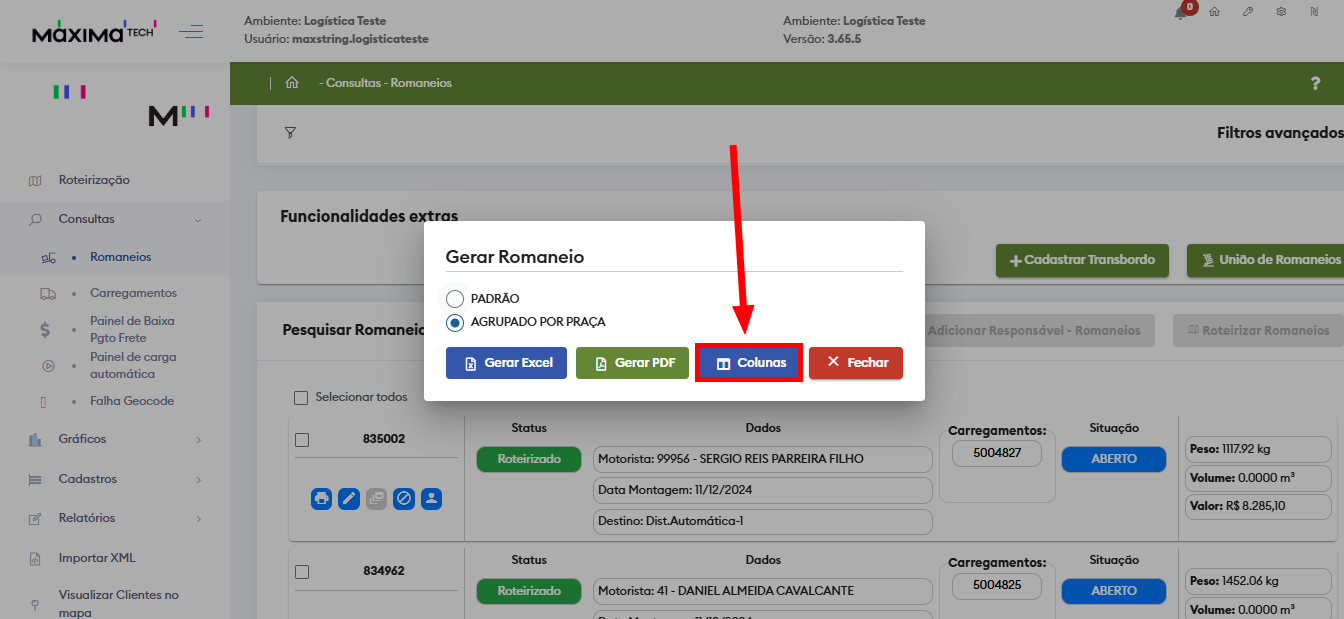Open the Roteirização menu item
Screen dimensions: 1344x619
tap(94, 180)
